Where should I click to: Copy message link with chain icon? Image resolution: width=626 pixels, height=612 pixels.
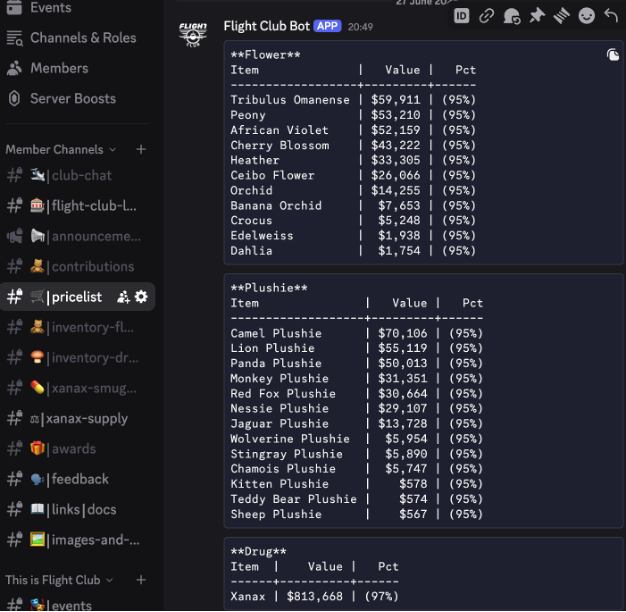[487, 15]
